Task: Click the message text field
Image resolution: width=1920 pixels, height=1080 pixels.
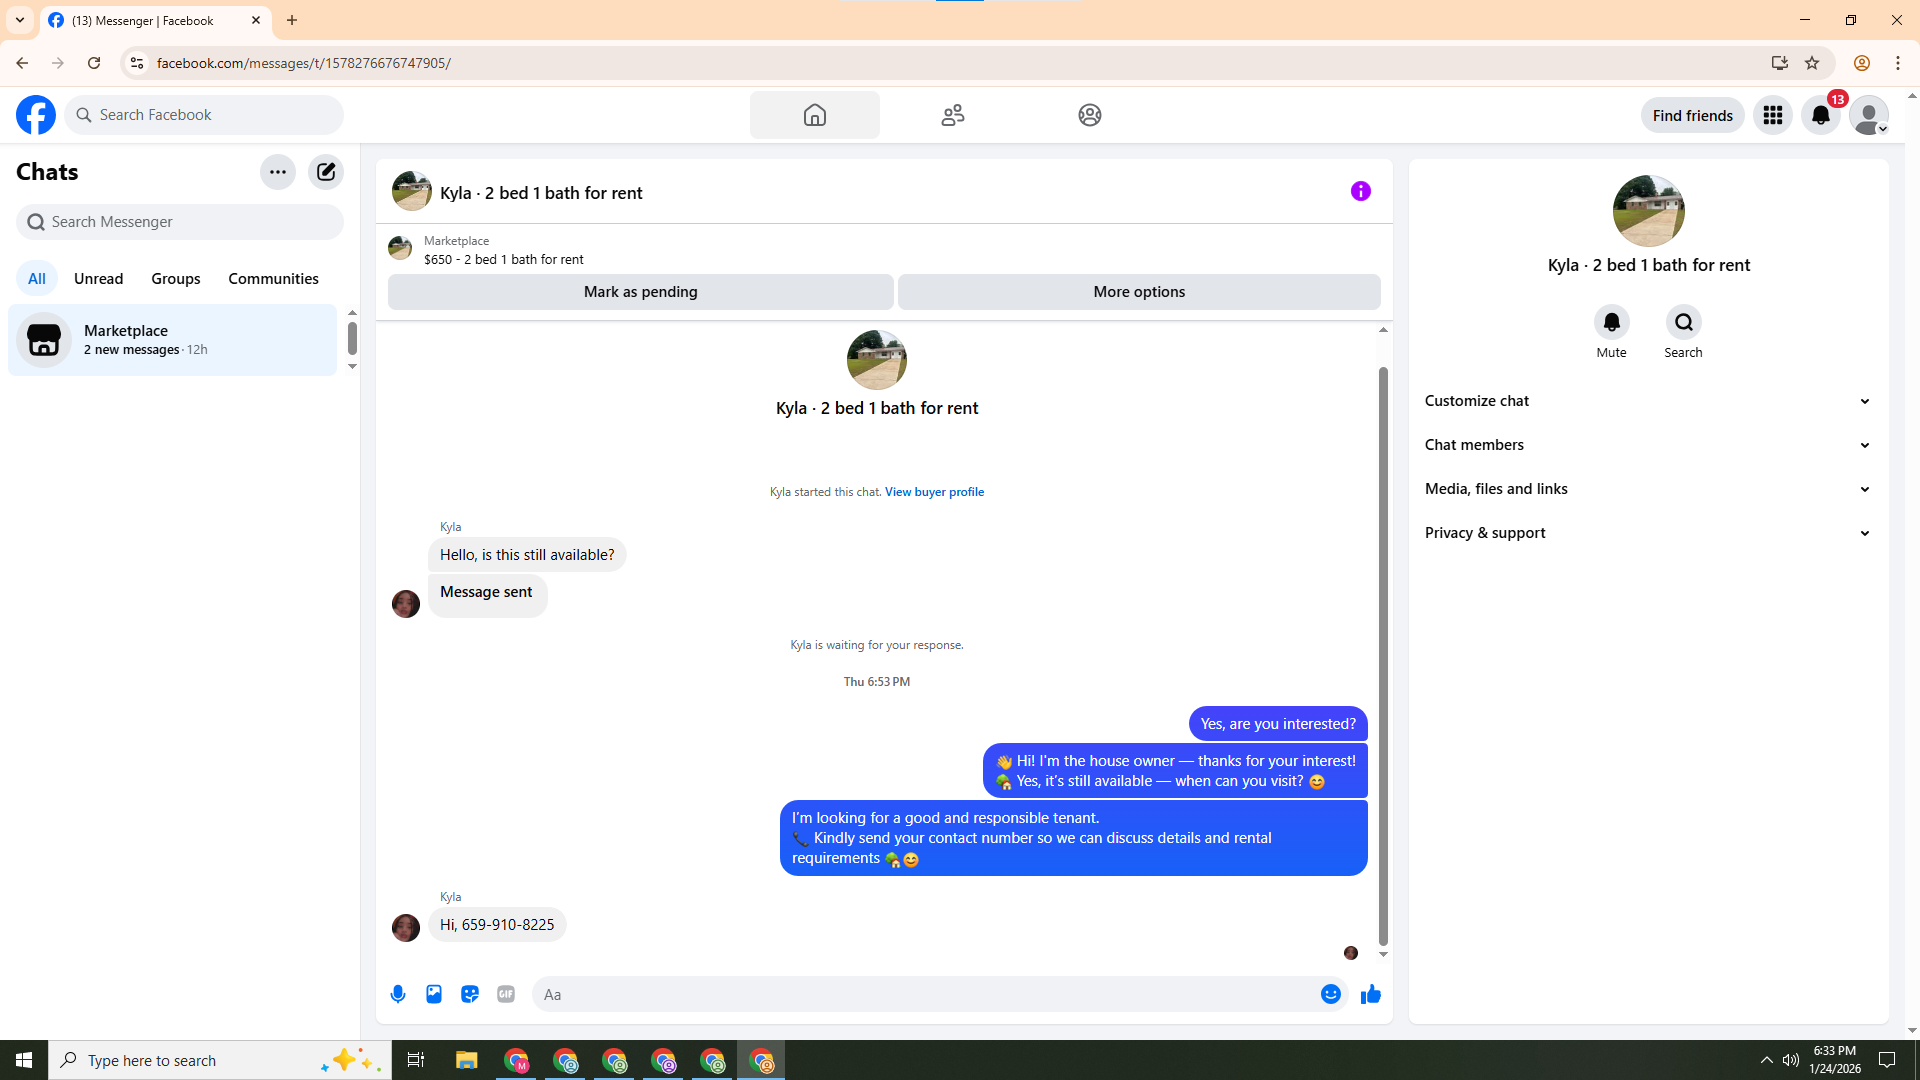Action: pos(925,994)
